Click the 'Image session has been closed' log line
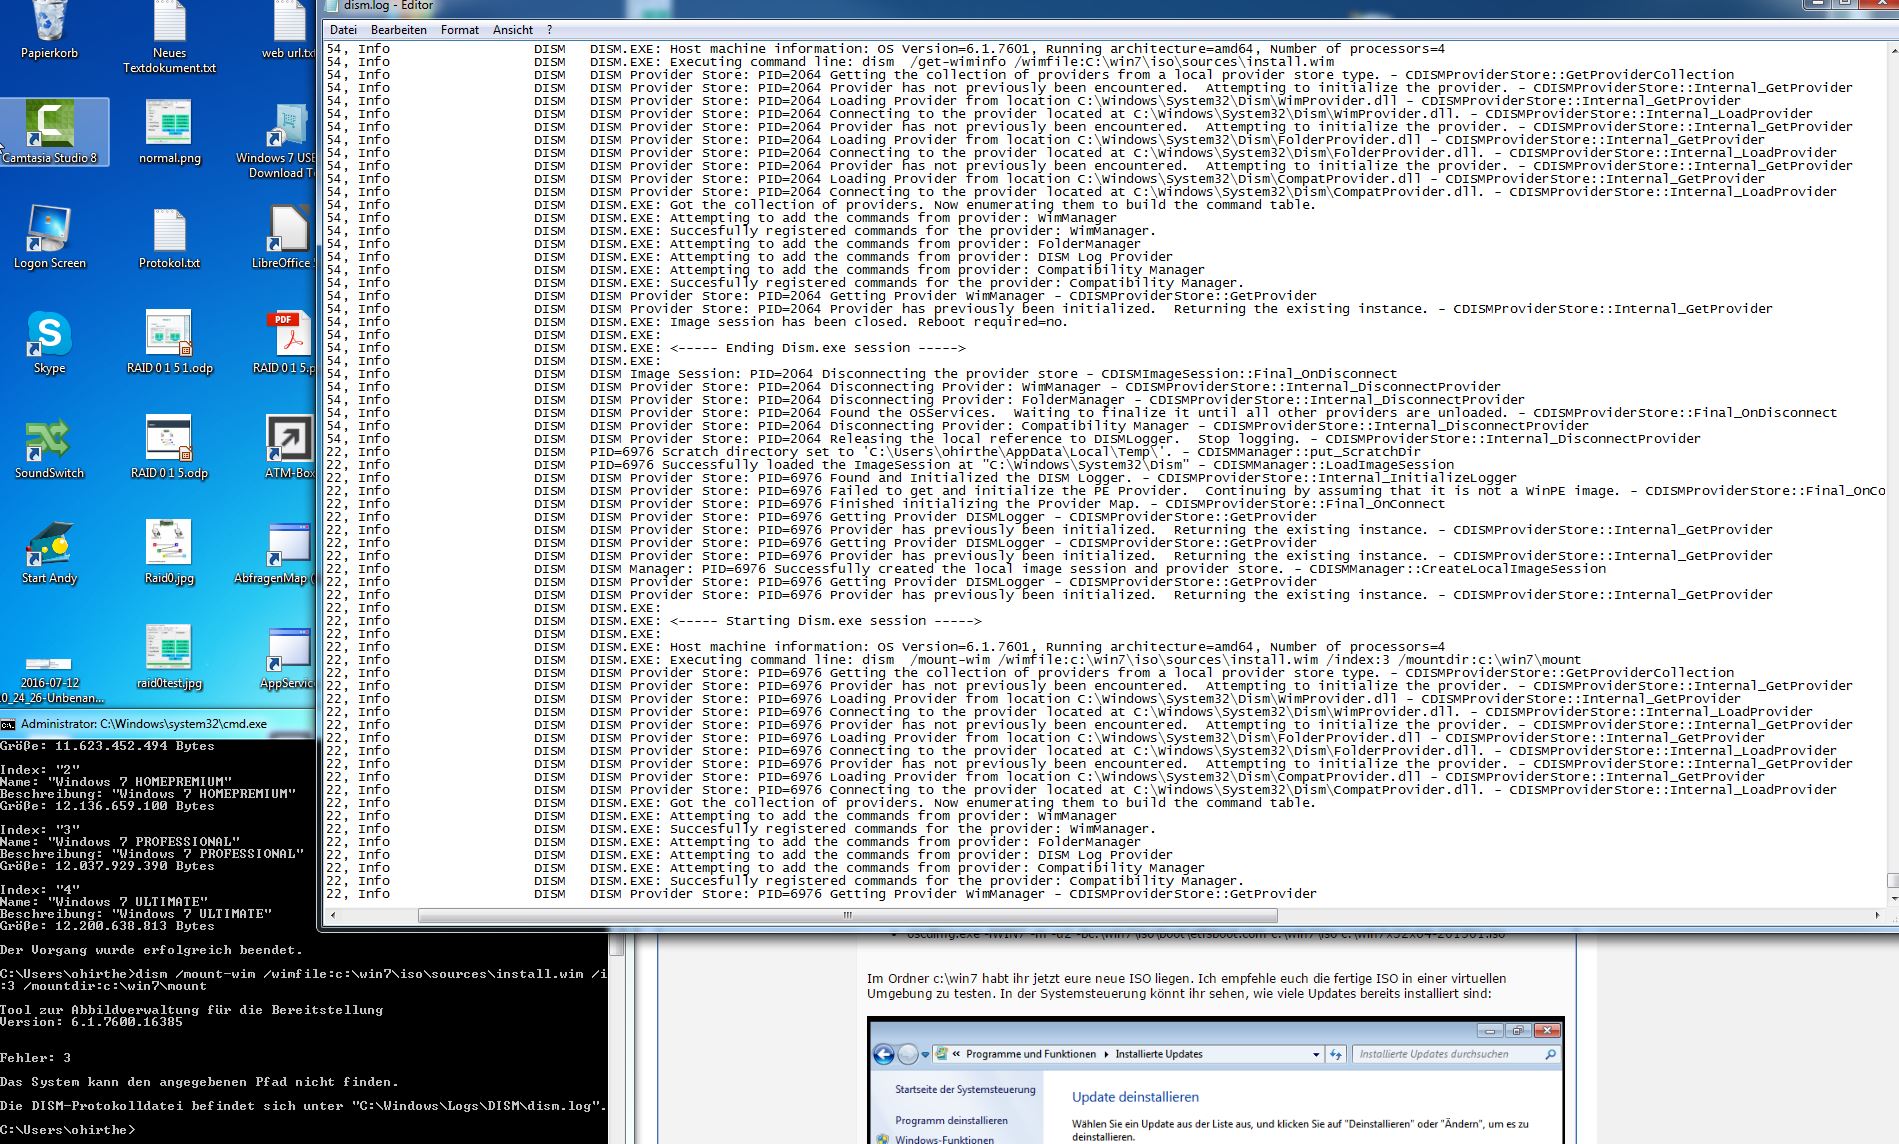Screen dimensions: 1899x1144 (868, 322)
